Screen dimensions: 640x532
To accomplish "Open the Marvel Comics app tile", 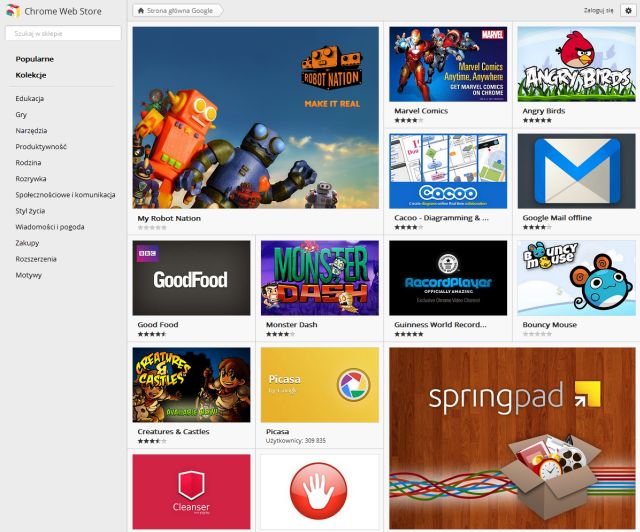I will pyautogui.click(x=448, y=64).
